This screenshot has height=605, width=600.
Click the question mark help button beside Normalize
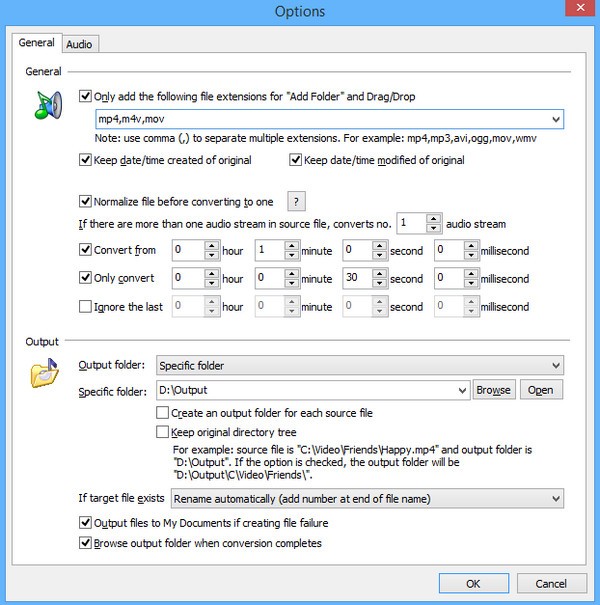click(297, 201)
